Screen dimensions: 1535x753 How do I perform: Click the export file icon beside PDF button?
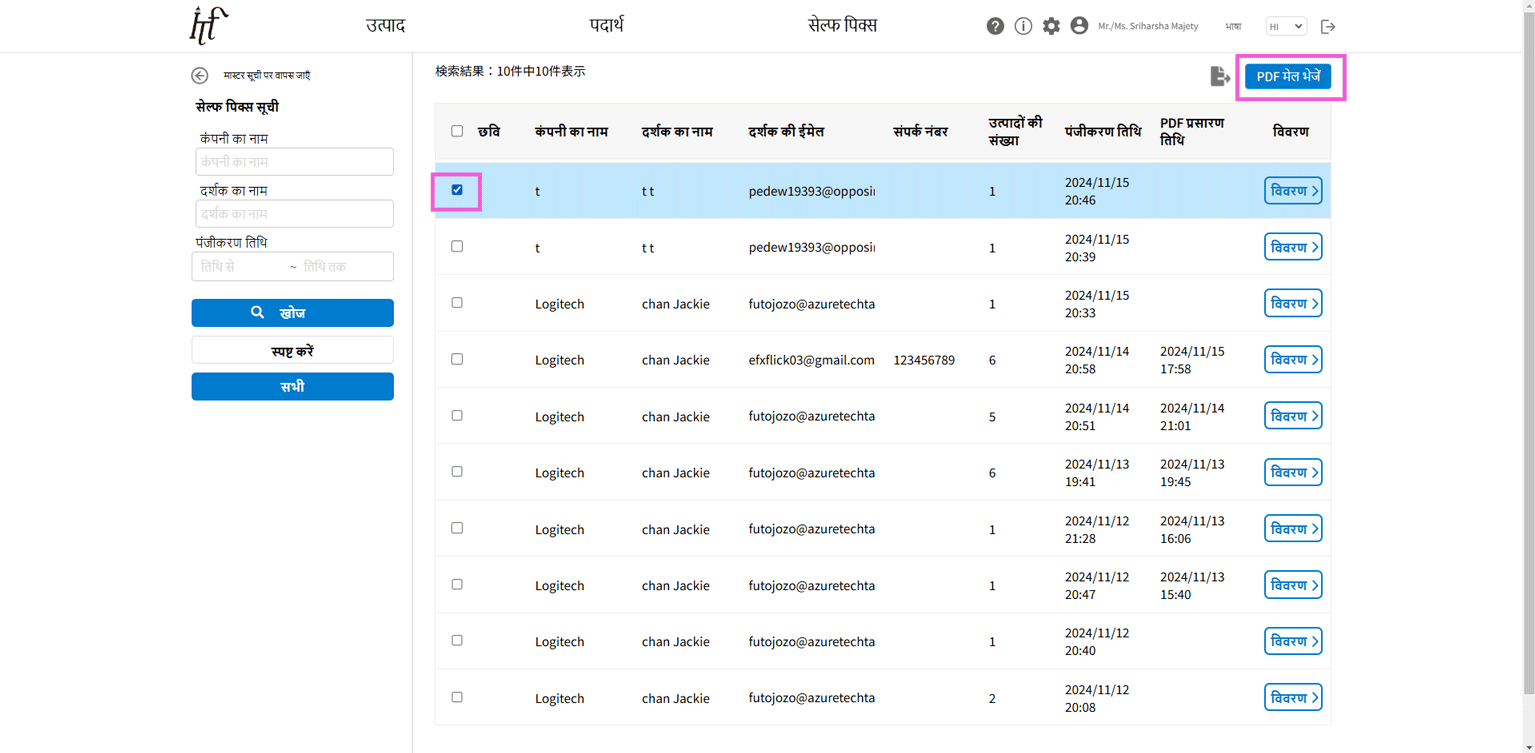1220,76
